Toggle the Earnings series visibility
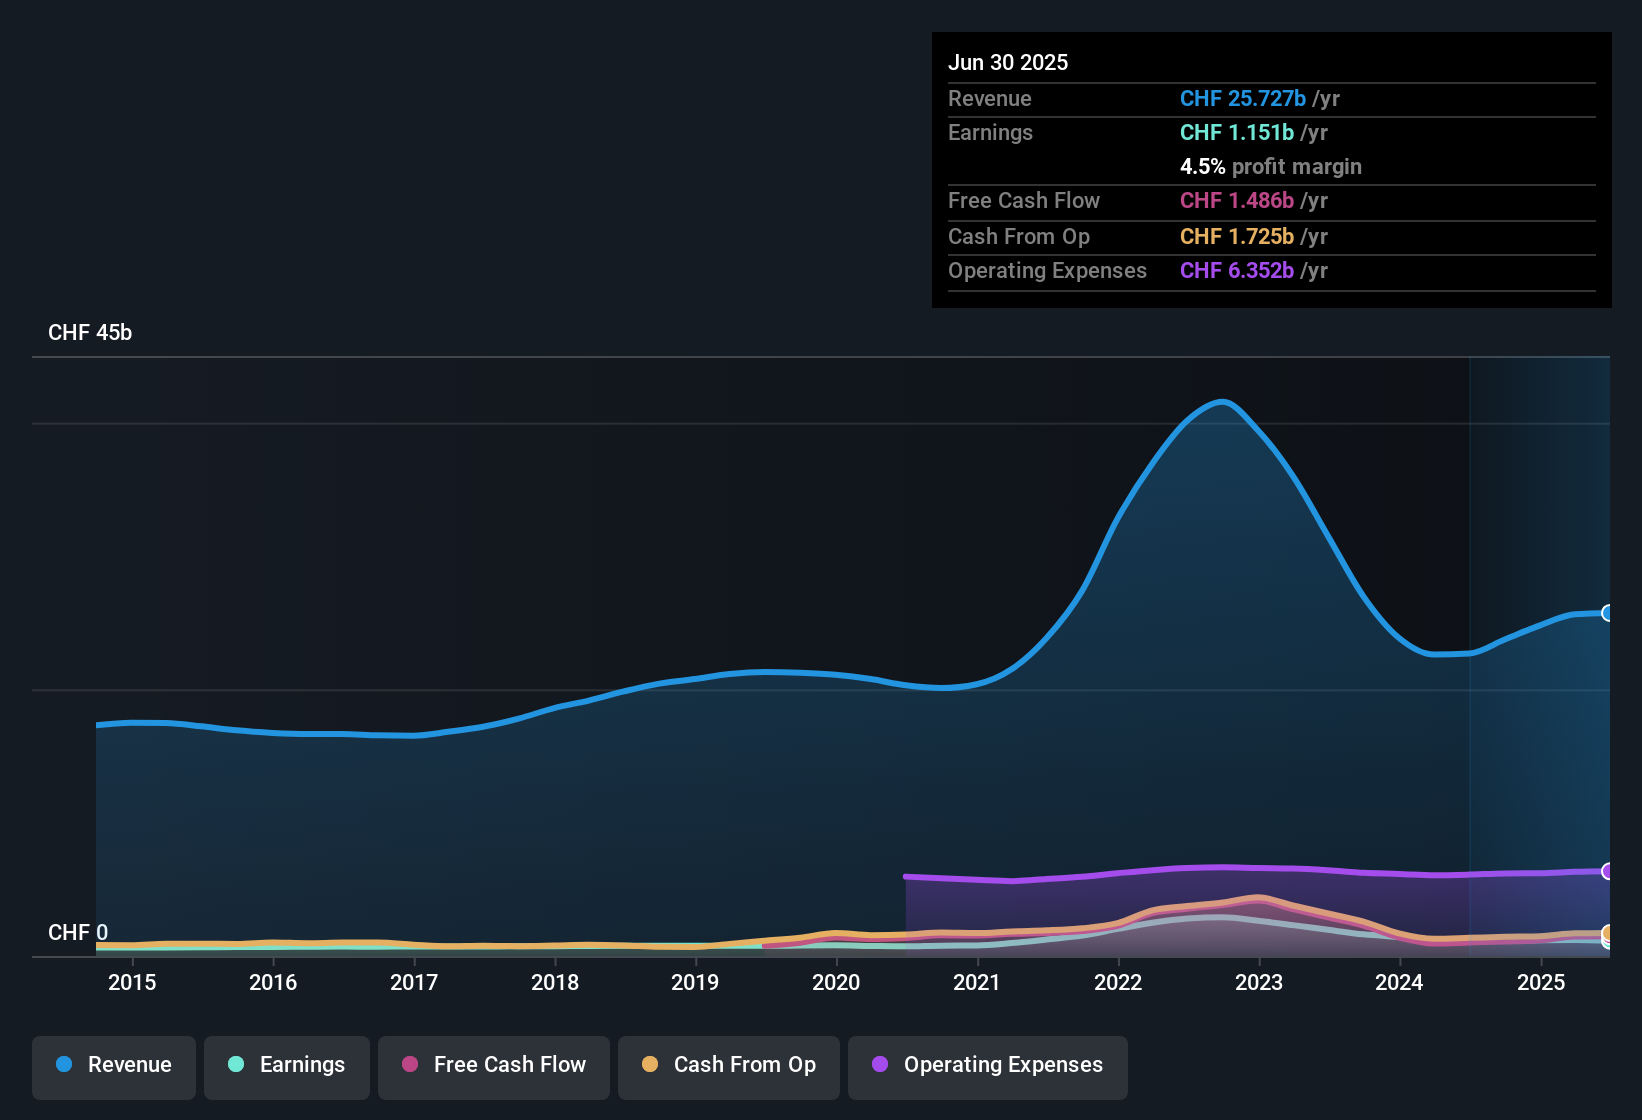Image resolution: width=1642 pixels, height=1120 pixels. click(287, 1065)
